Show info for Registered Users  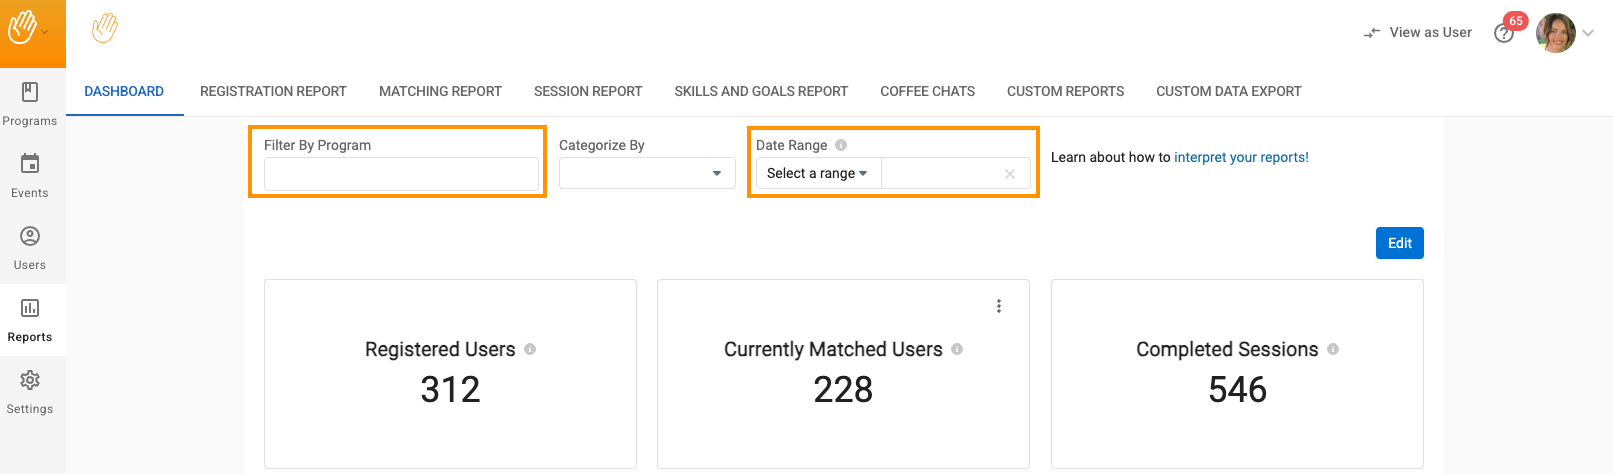pyautogui.click(x=530, y=349)
